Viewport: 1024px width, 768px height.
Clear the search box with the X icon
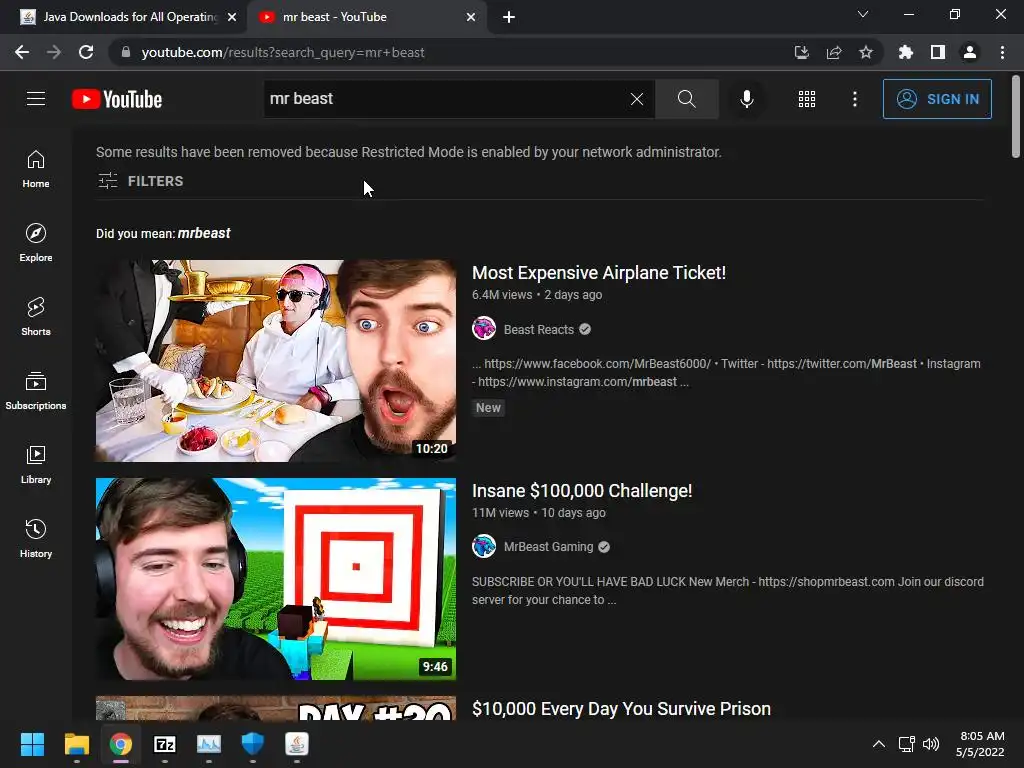coord(637,99)
